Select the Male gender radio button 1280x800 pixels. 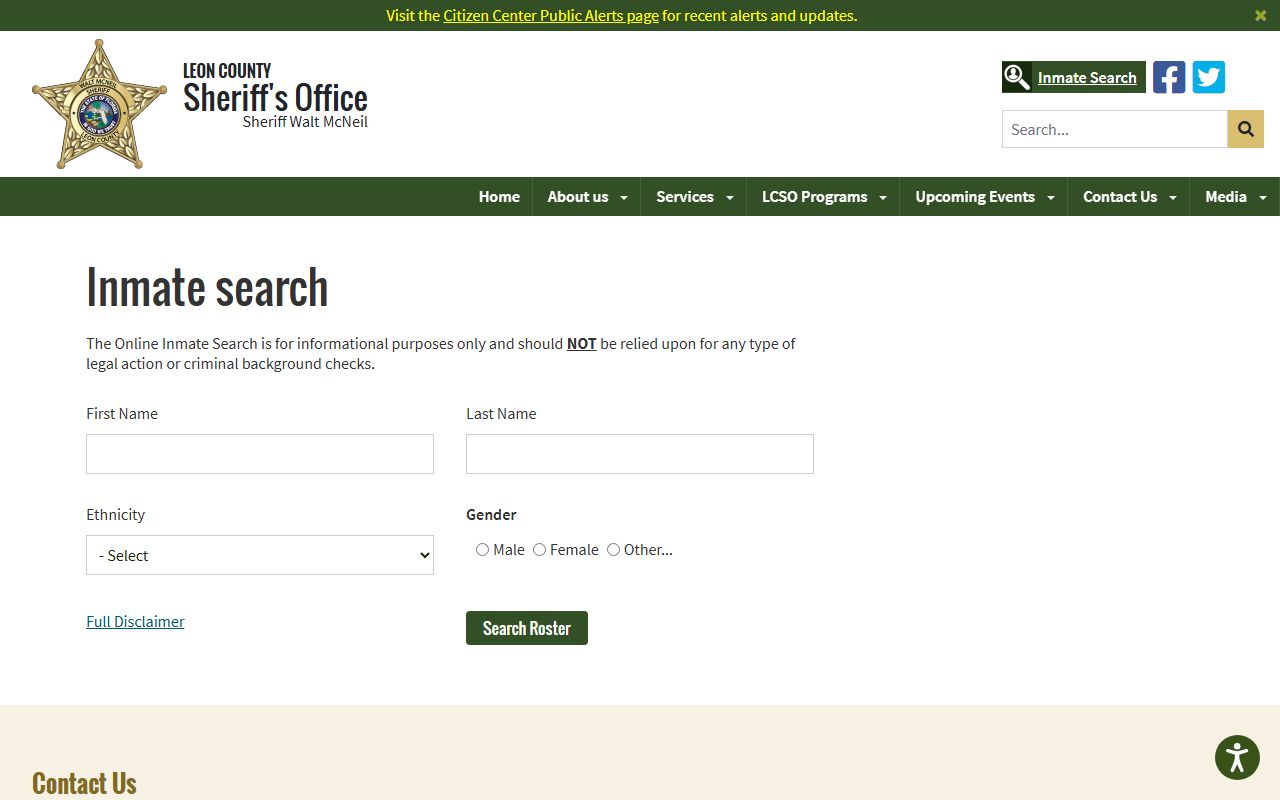(482, 550)
